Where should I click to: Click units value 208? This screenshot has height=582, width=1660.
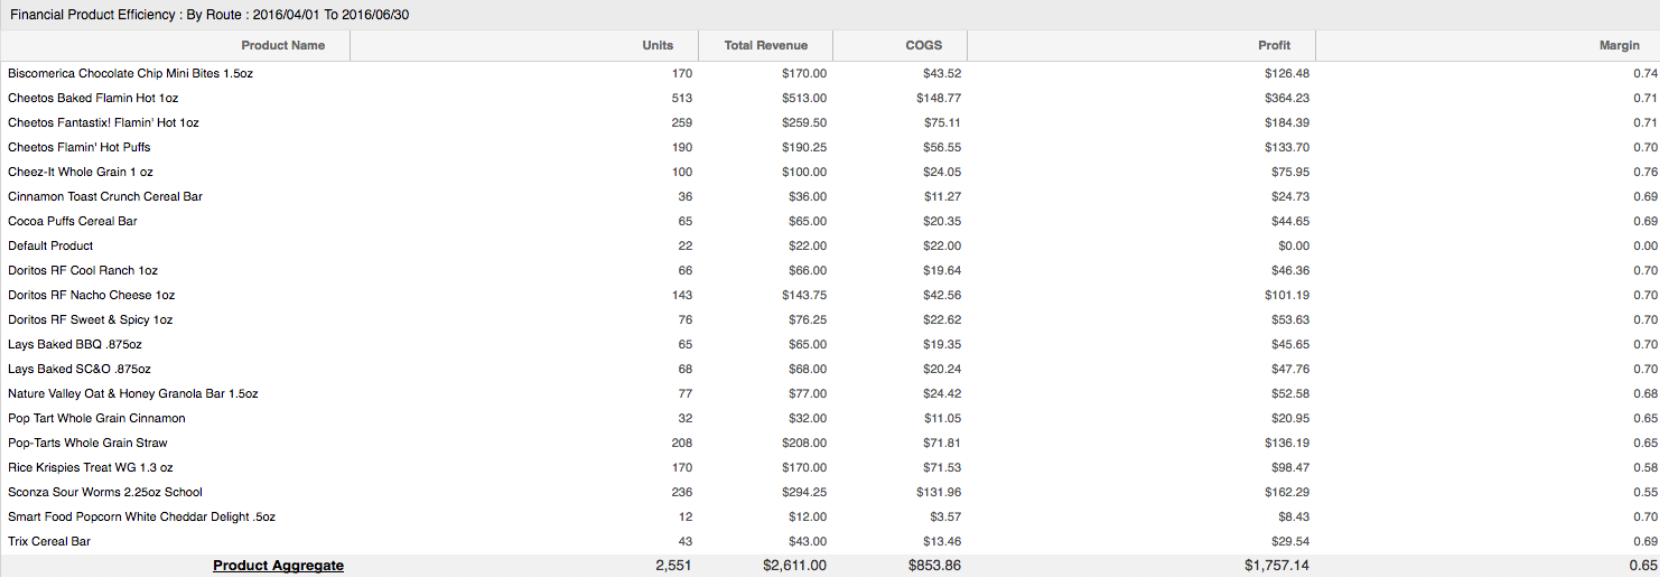[682, 442]
